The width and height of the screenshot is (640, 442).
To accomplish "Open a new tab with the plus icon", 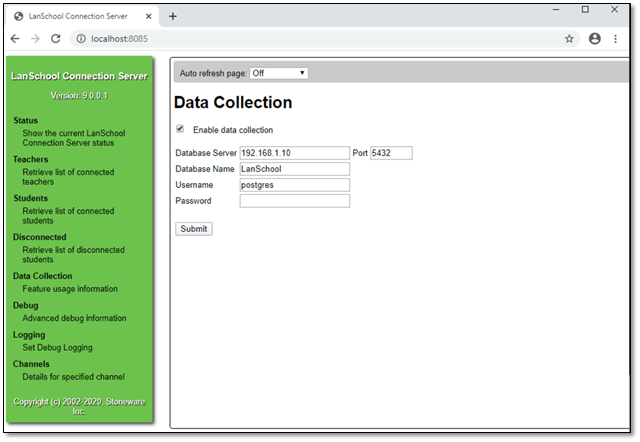I will coord(173,16).
